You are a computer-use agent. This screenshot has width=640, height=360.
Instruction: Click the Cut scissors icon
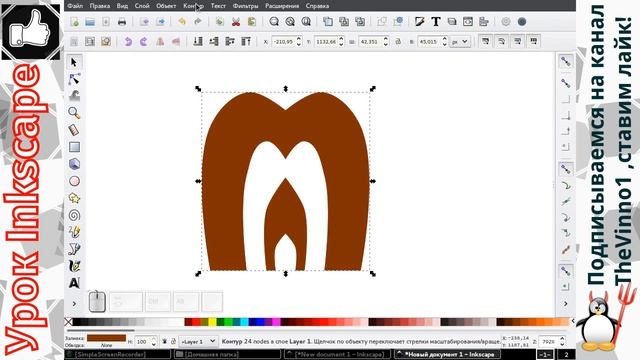236,22
